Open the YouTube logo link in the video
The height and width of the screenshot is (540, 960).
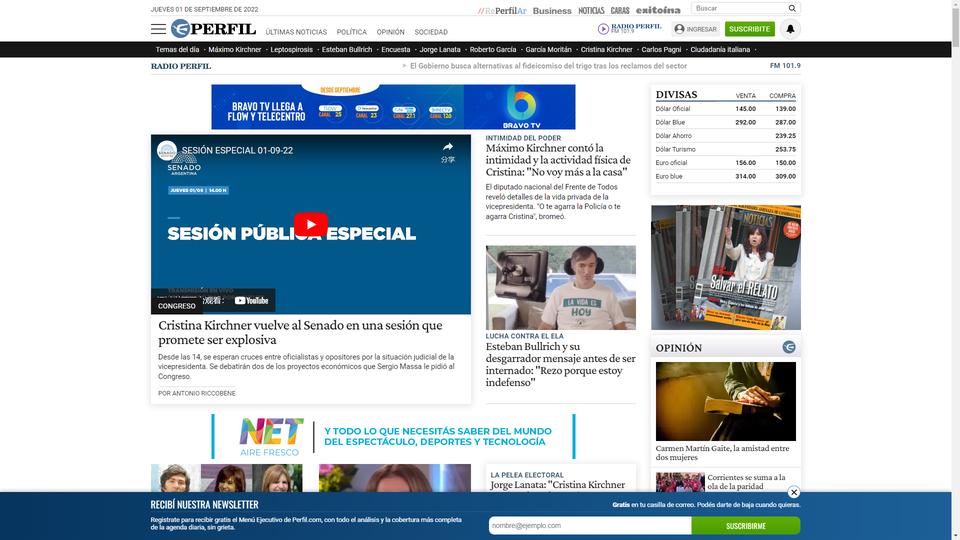252,301
